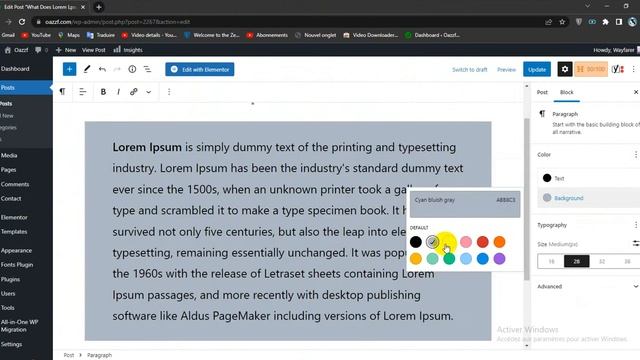Change block type via paragraph icon

coord(62,91)
